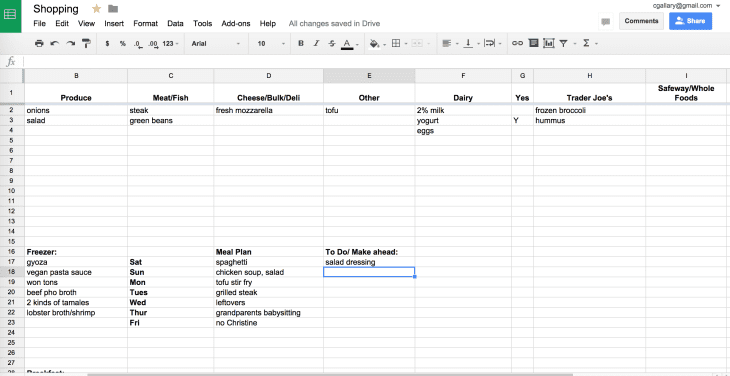Open the comment bubble icon near Comments
Viewport: 730px width, 376px height.
coord(606,21)
